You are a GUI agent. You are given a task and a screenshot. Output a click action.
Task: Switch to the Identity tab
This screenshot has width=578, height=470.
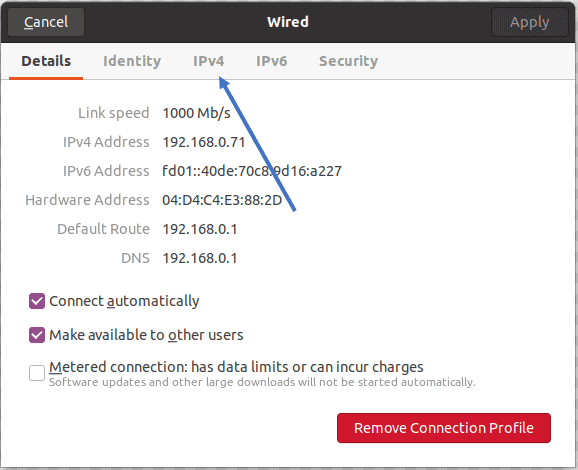pos(132,61)
